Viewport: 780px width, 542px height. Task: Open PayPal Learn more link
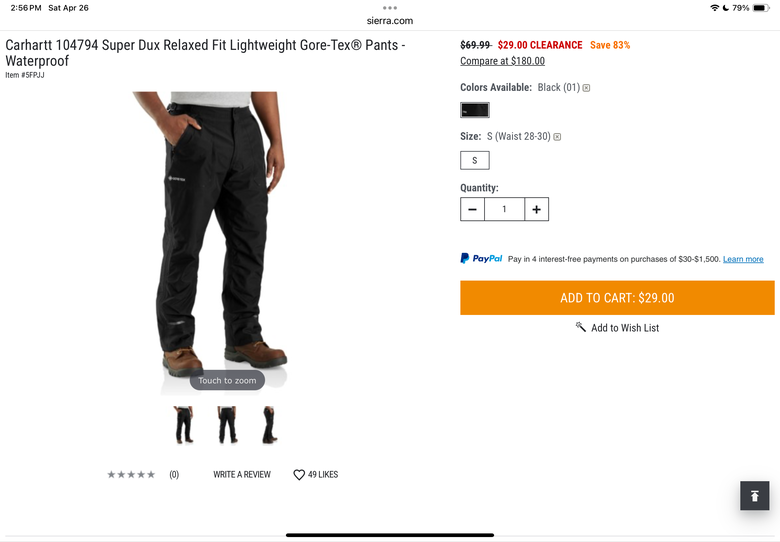click(x=743, y=259)
